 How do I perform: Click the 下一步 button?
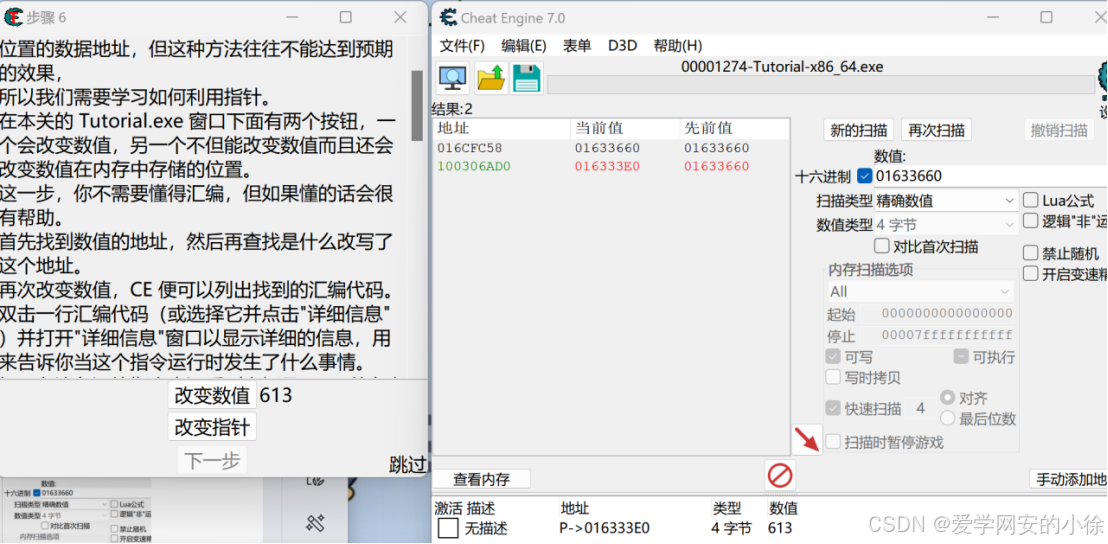[213, 461]
